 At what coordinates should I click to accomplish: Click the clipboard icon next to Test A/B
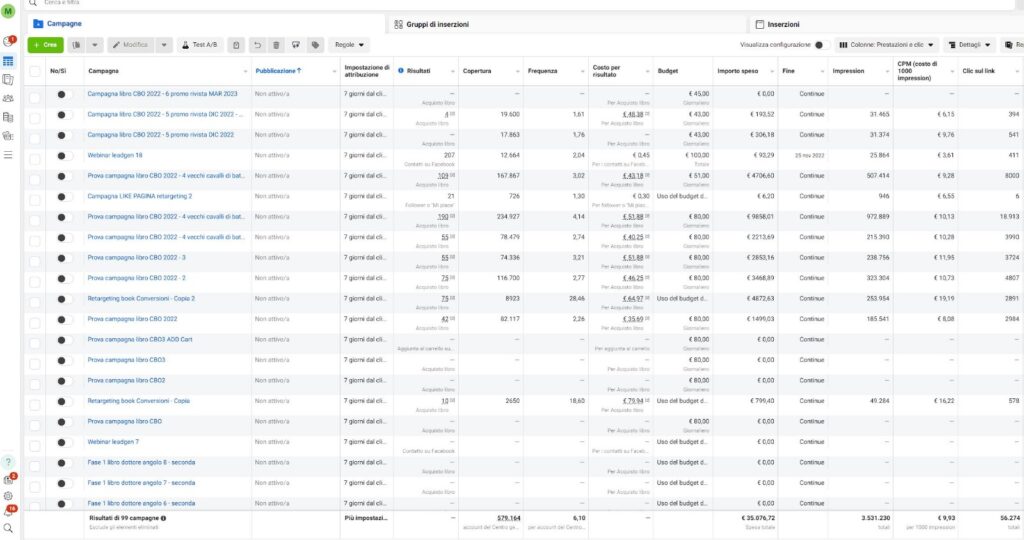[236, 45]
